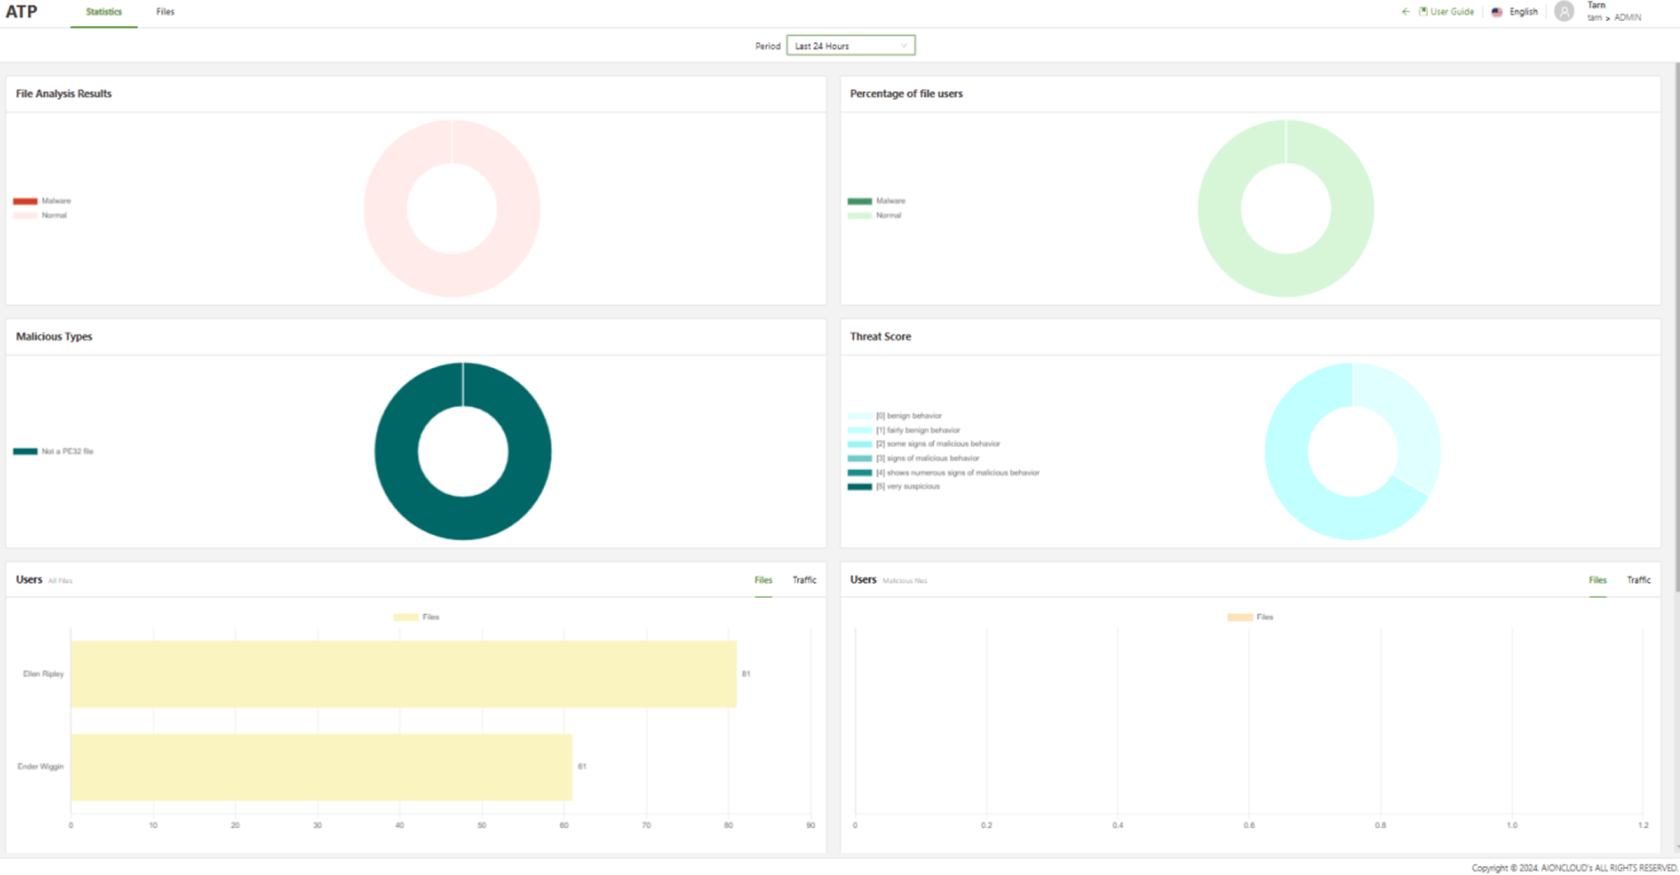Select the Statistics tab

(x=104, y=12)
